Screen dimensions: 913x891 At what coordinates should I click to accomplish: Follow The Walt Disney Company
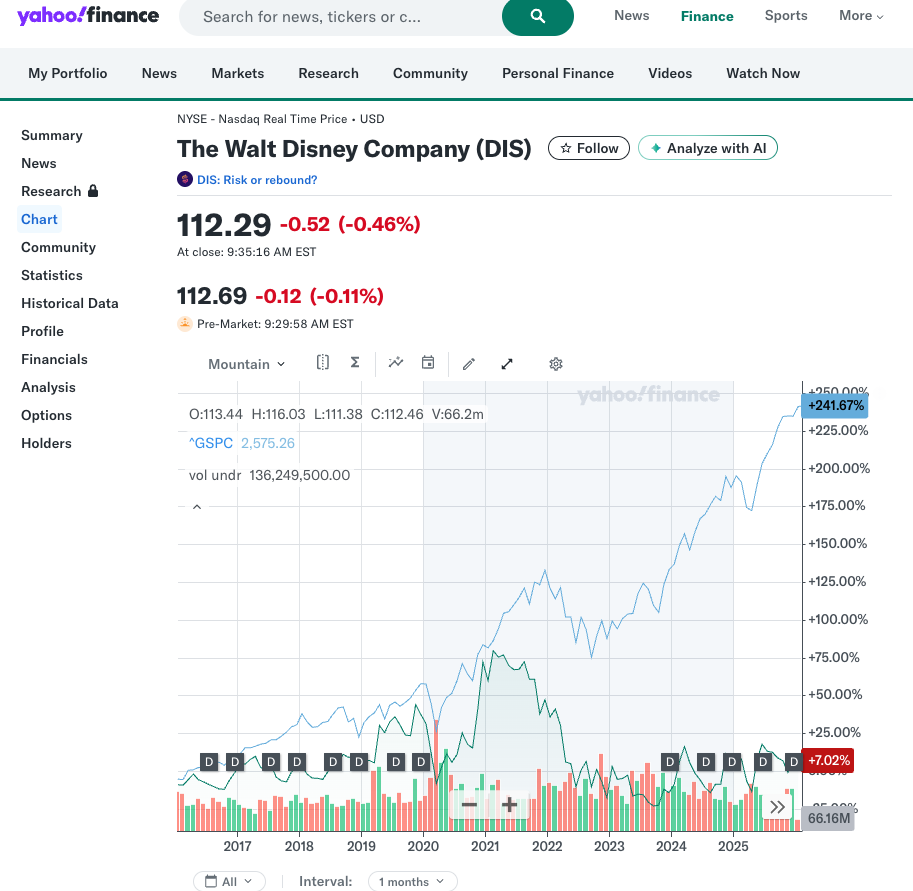[x=589, y=148]
